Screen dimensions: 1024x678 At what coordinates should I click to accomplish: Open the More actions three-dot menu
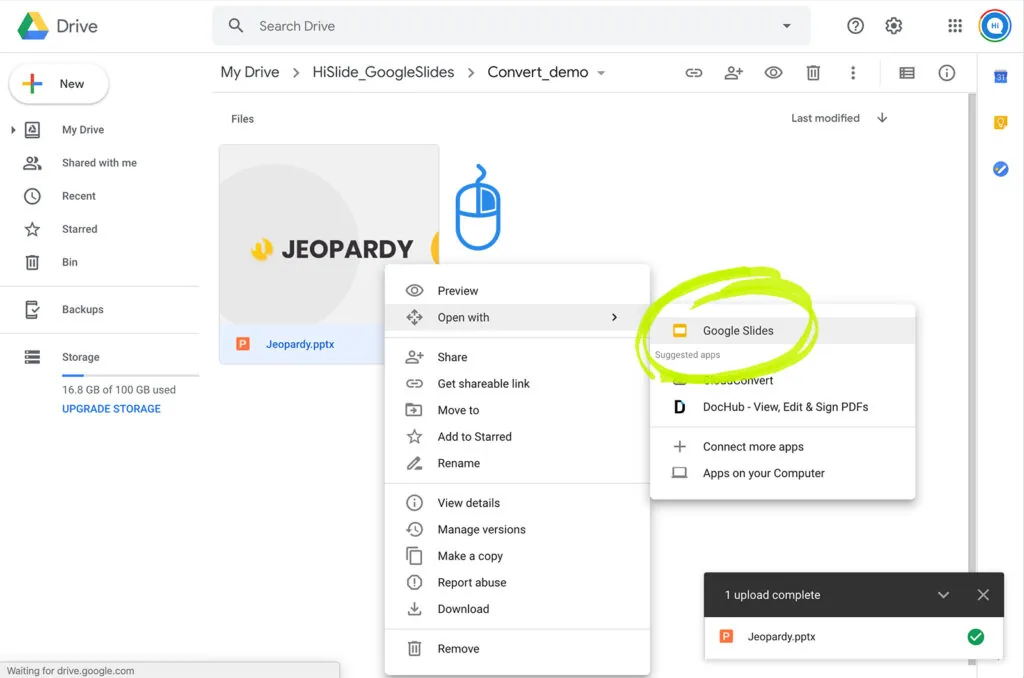853,73
